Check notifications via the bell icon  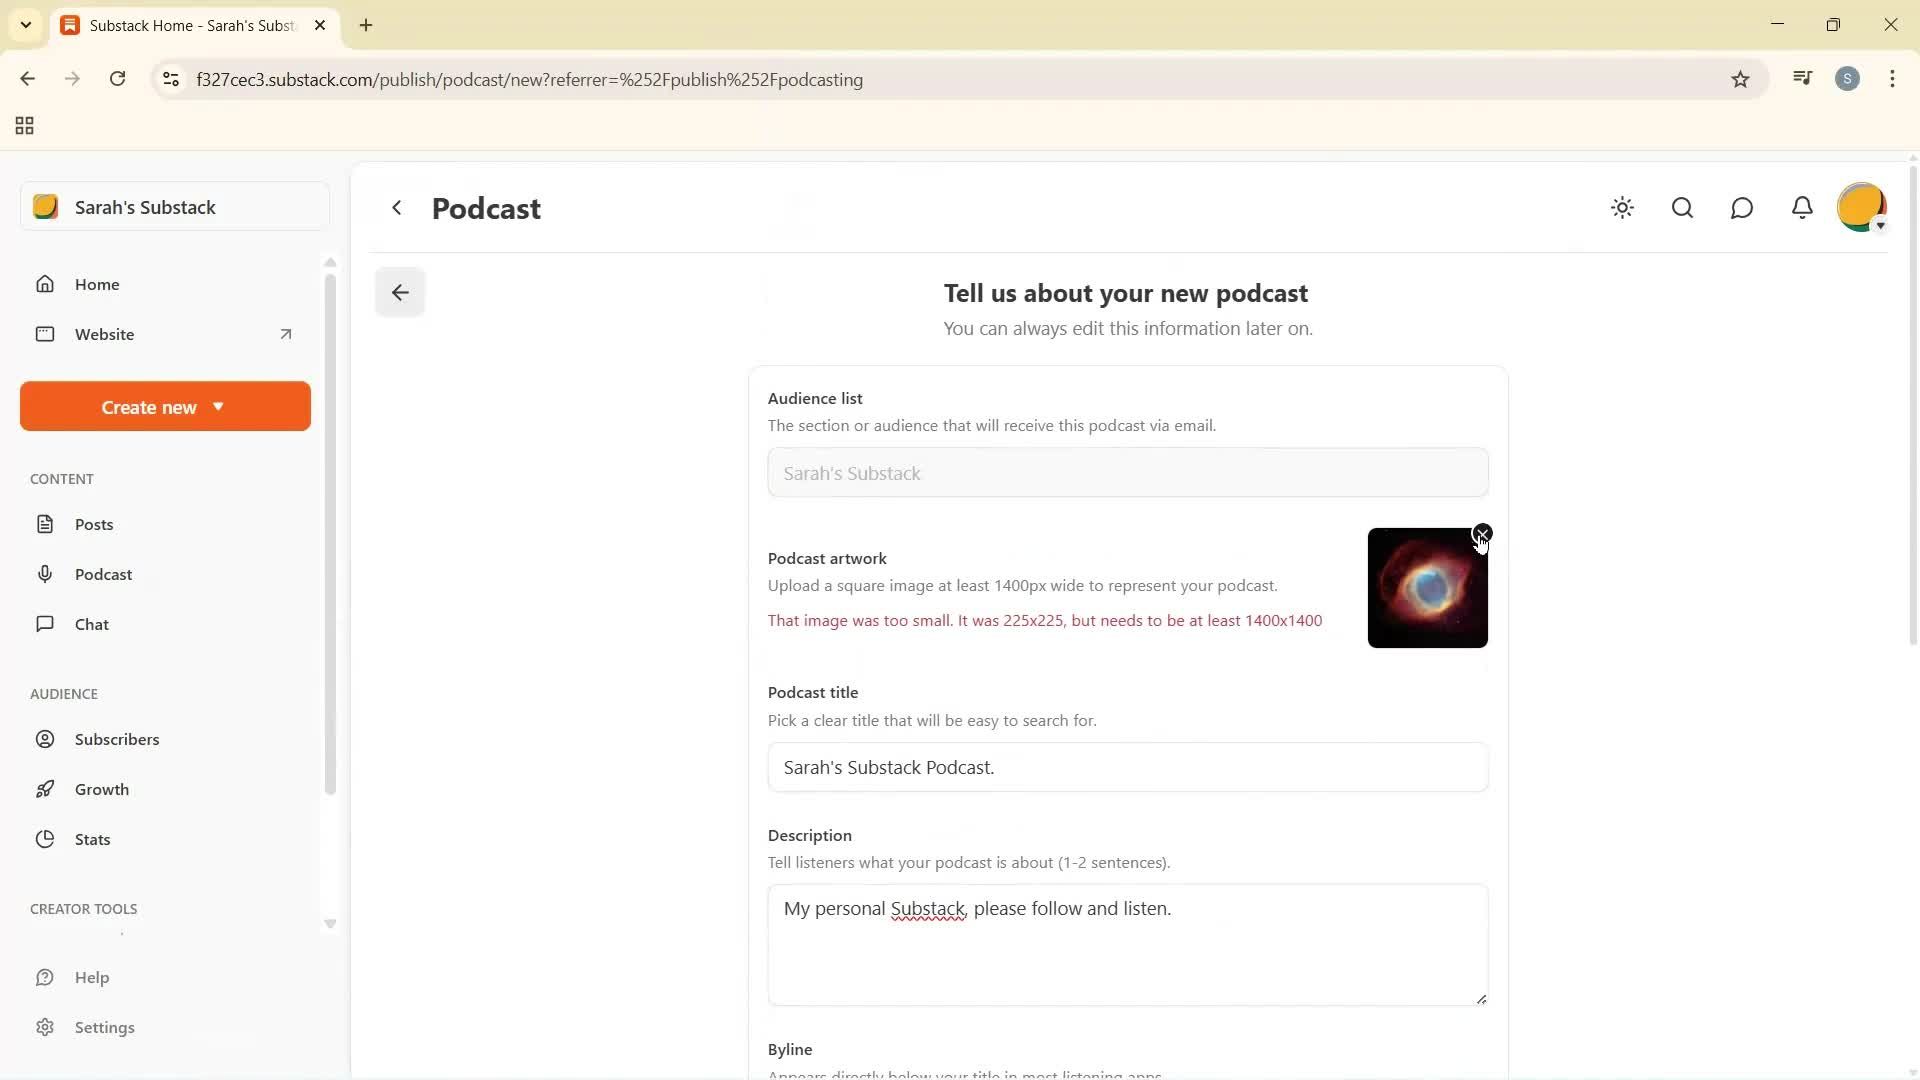click(x=1802, y=208)
